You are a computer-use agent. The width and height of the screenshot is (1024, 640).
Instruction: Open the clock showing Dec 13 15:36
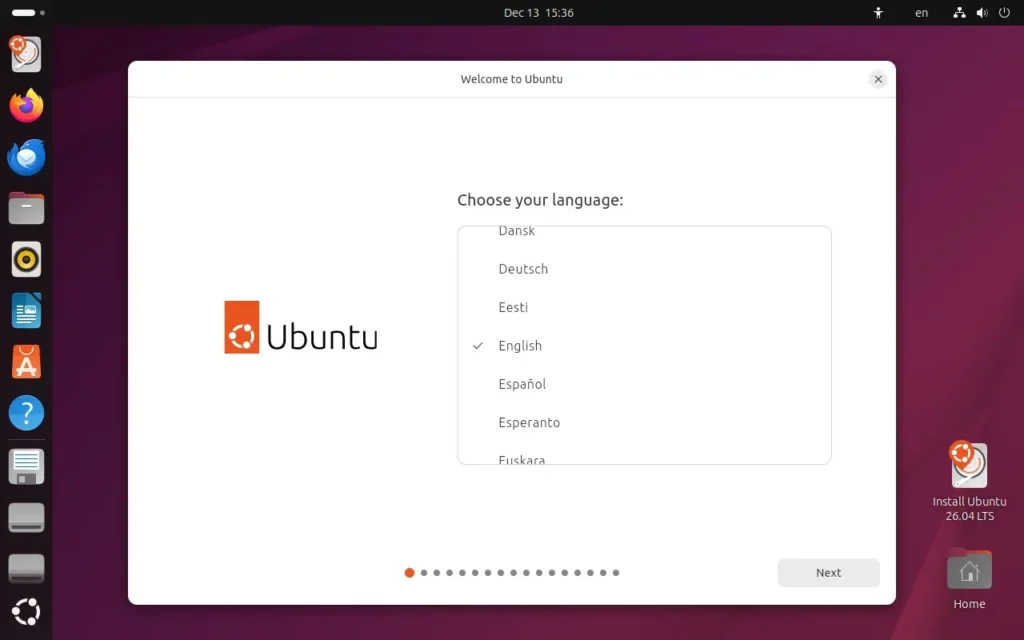point(538,12)
